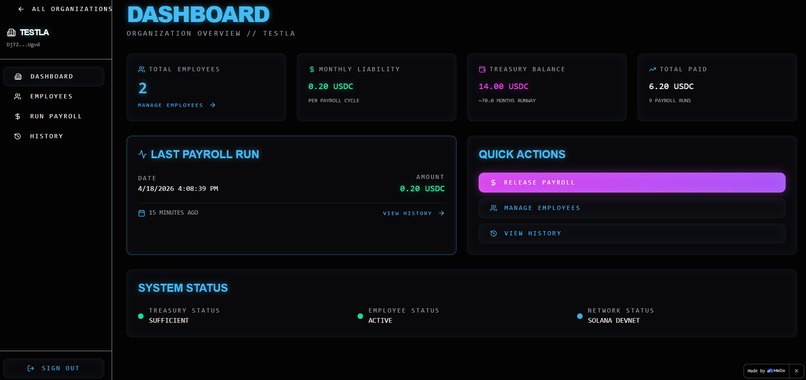
Task: Click the people icon on Quick Actions Manage Employees
Action: point(493,208)
